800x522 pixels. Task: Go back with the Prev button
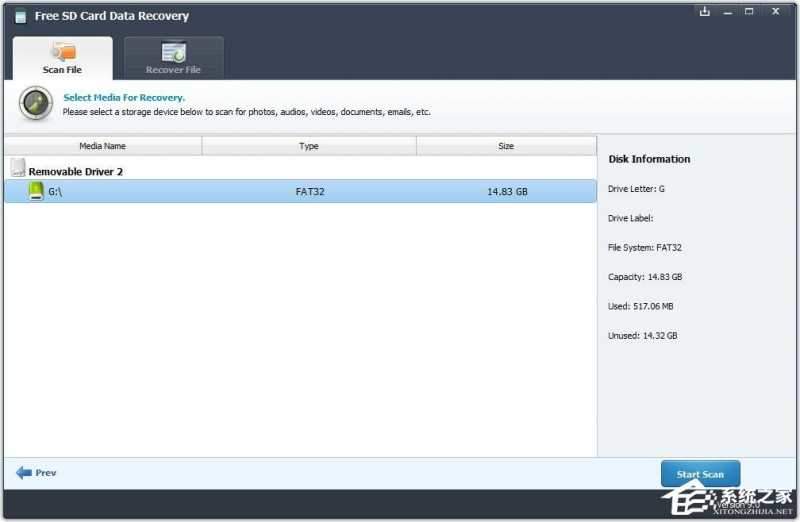[36, 473]
